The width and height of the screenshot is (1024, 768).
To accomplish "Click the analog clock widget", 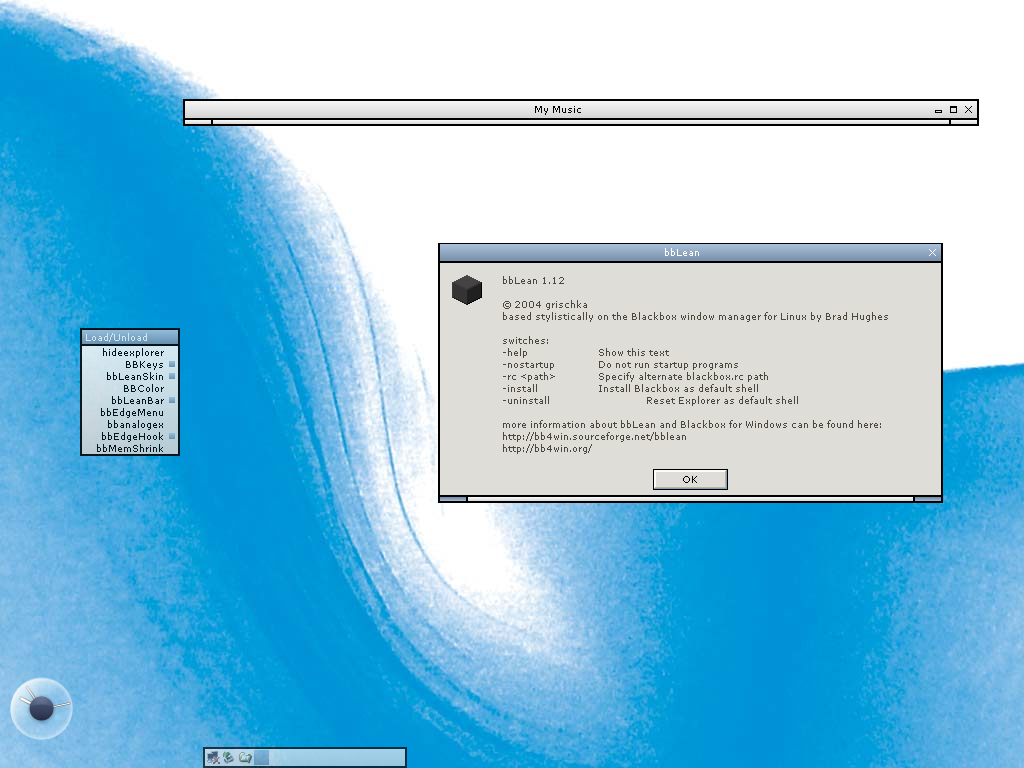I will (41, 708).
